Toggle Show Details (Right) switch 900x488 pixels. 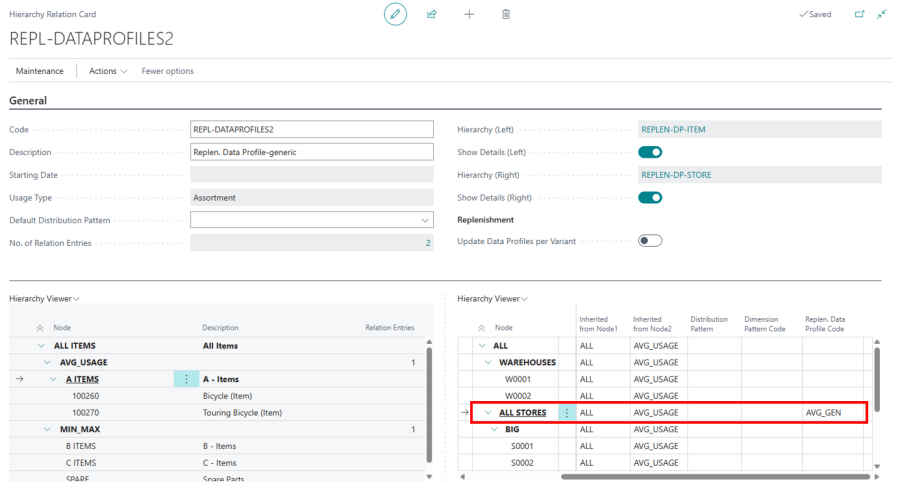tap(650, 197)
